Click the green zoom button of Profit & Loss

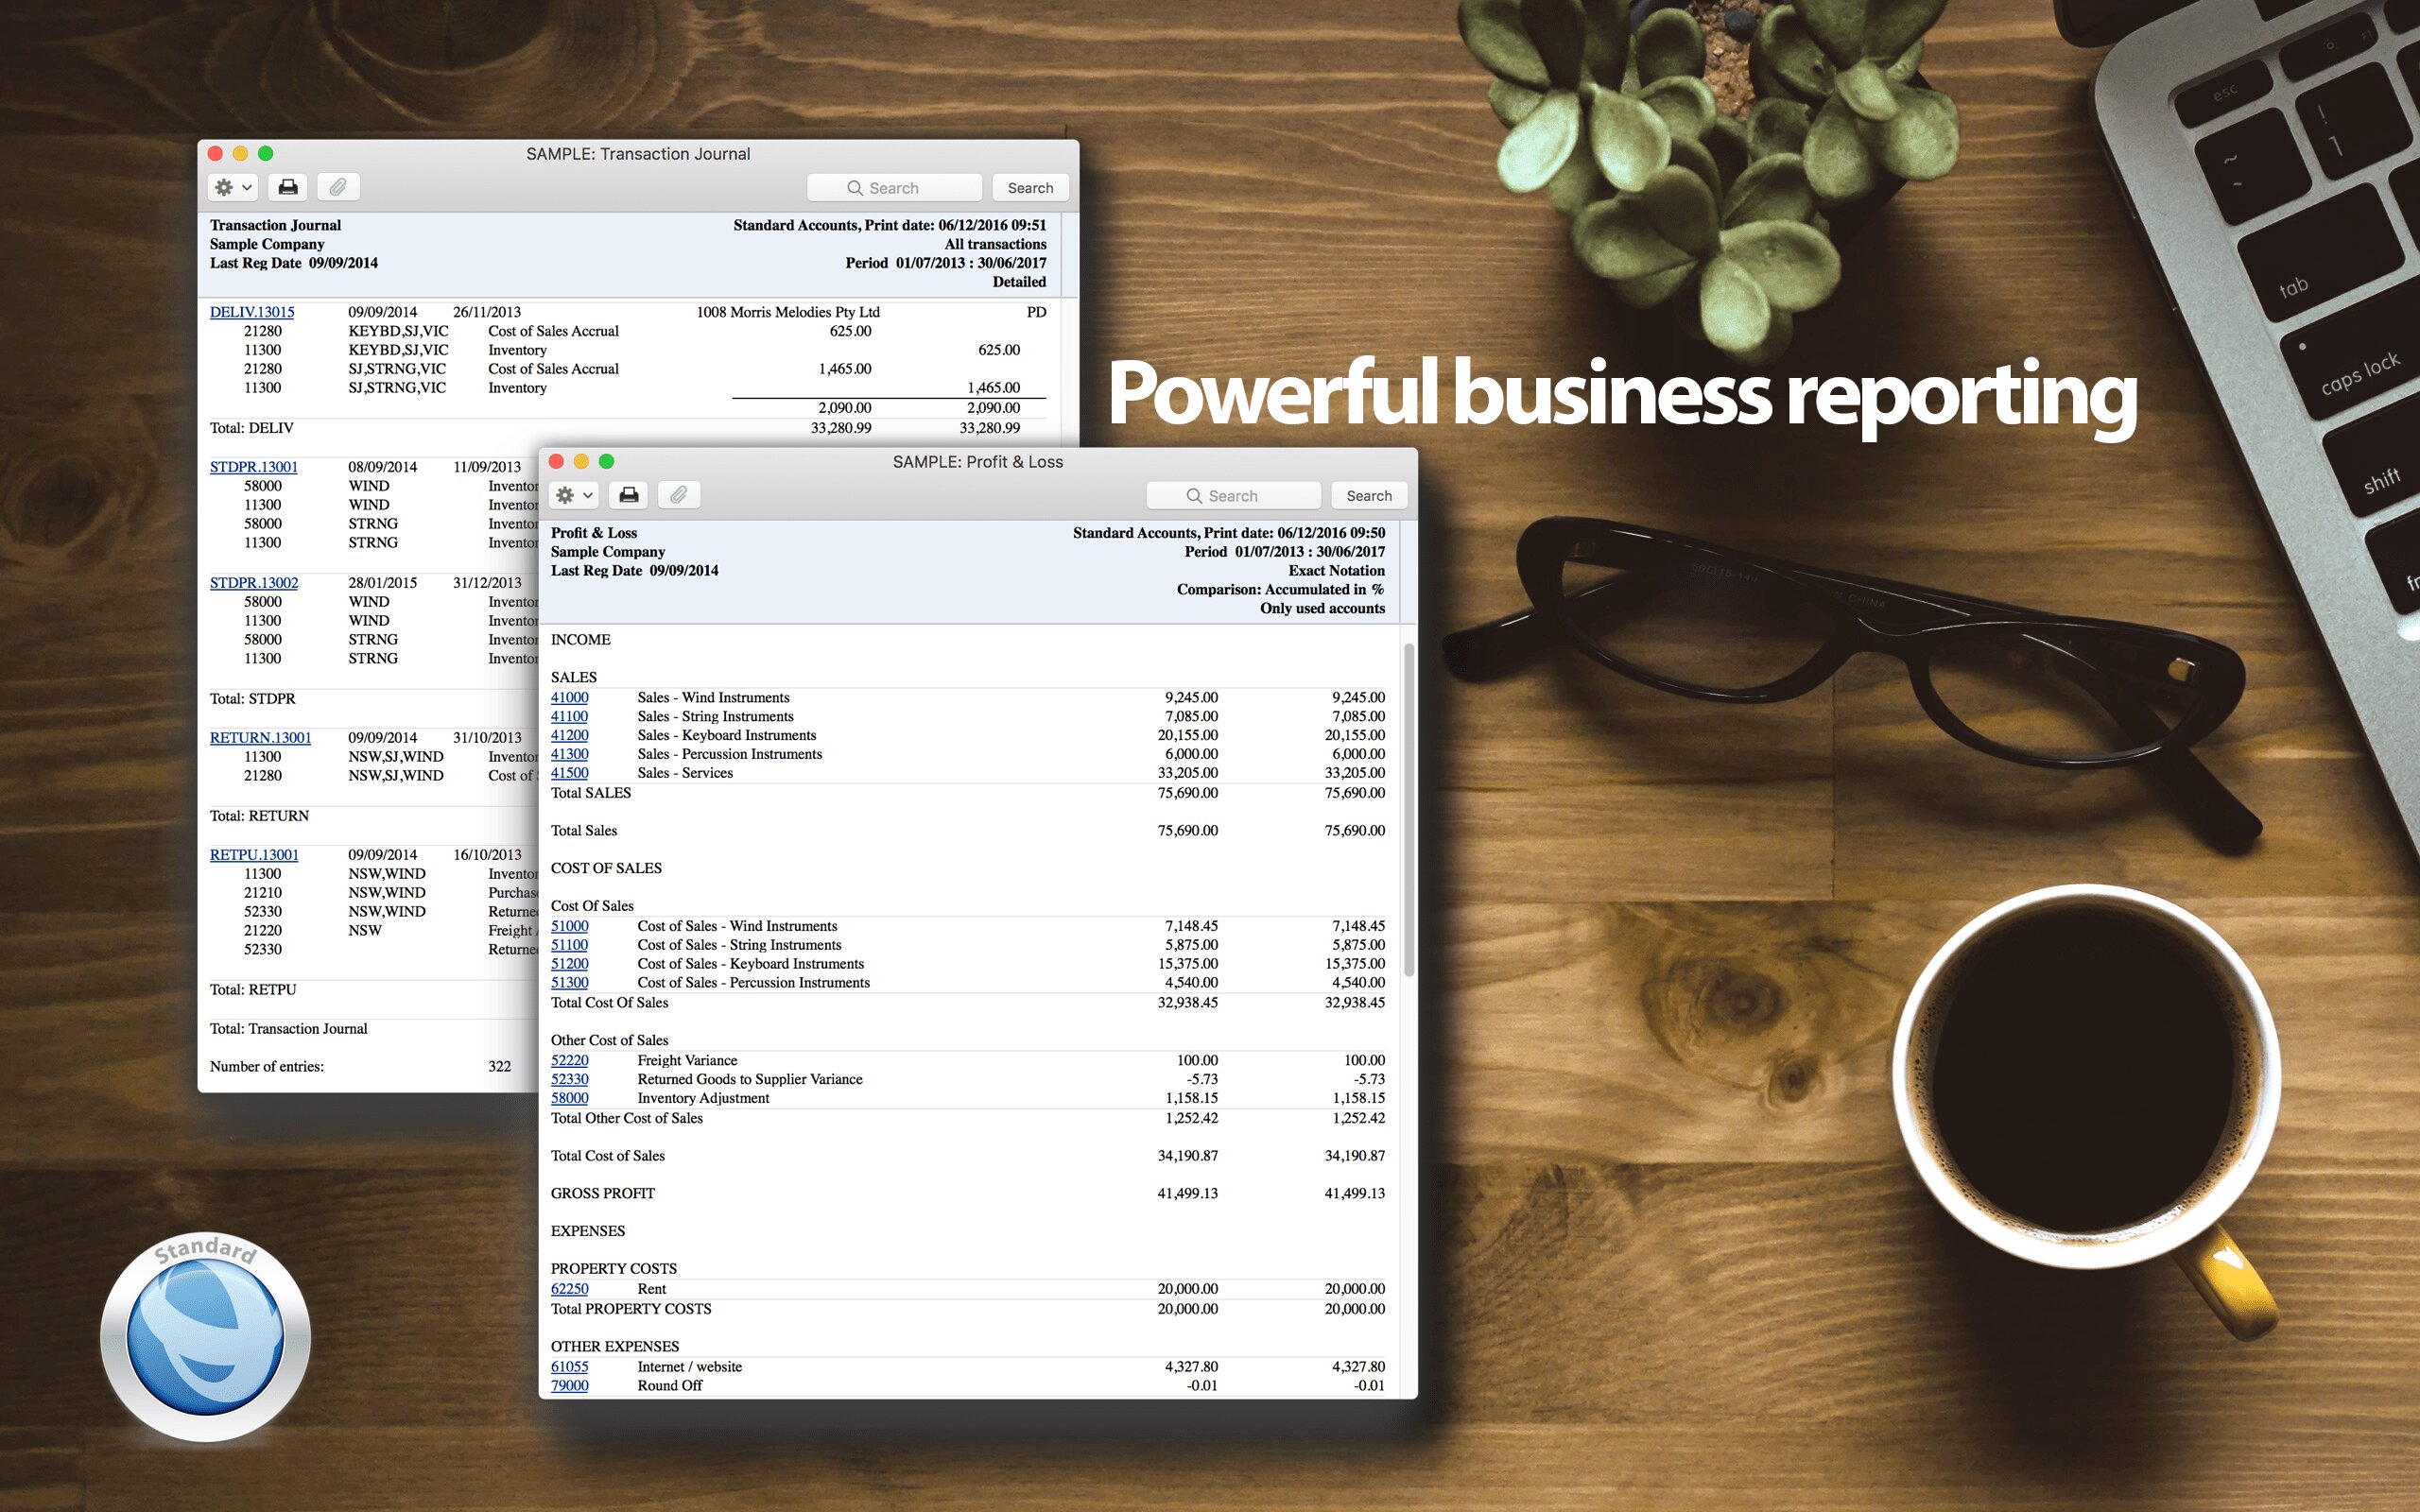(606, 461)
